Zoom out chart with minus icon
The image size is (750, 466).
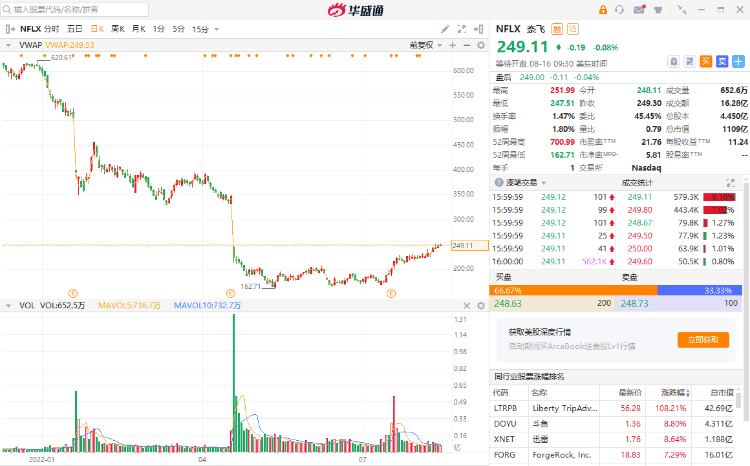click(x=467, y=45)
